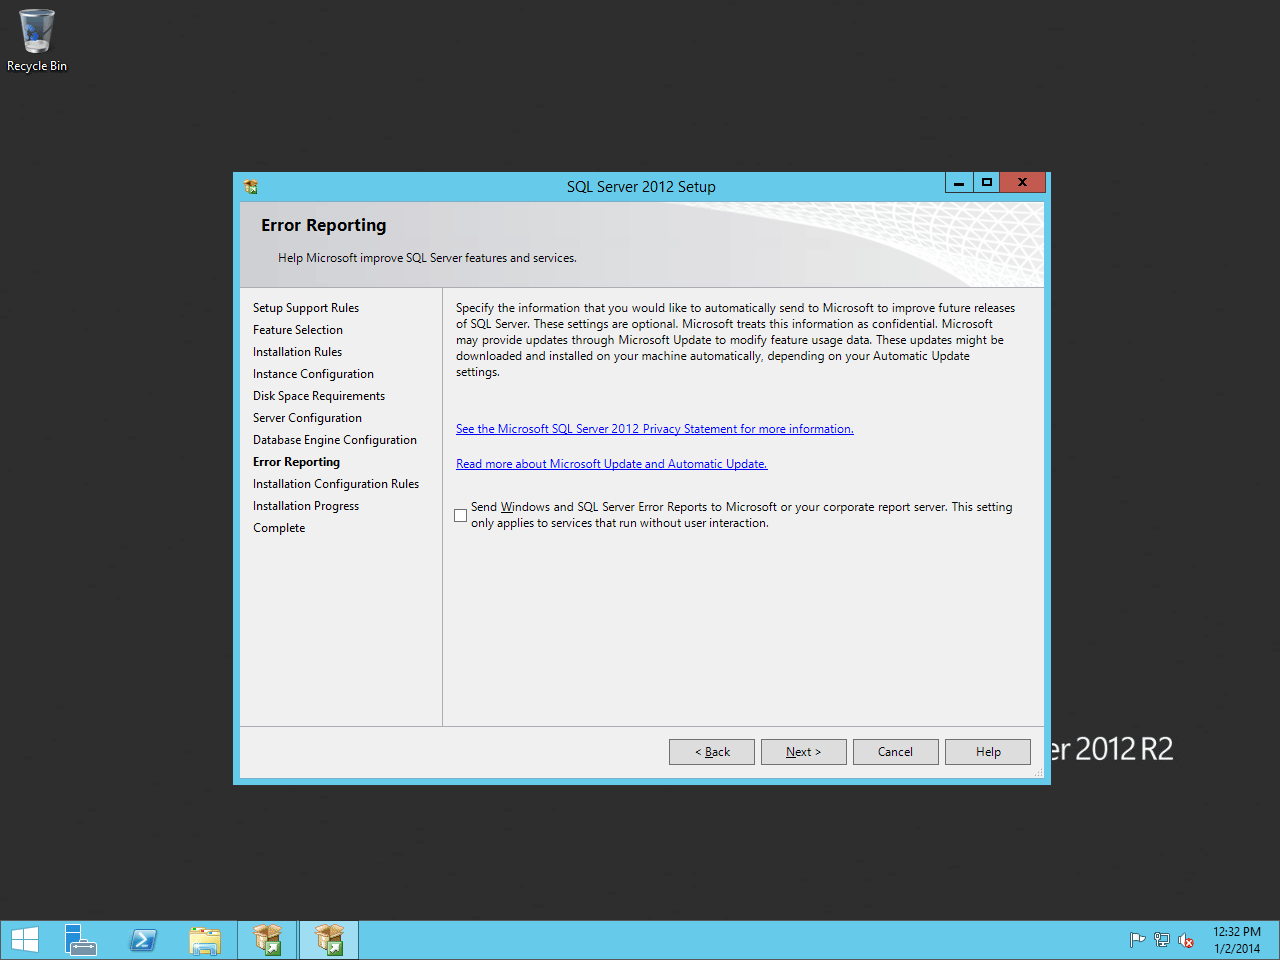Open the Windows Start button
Viewport: 1280px width, 960px height.
tap(25, 940)
